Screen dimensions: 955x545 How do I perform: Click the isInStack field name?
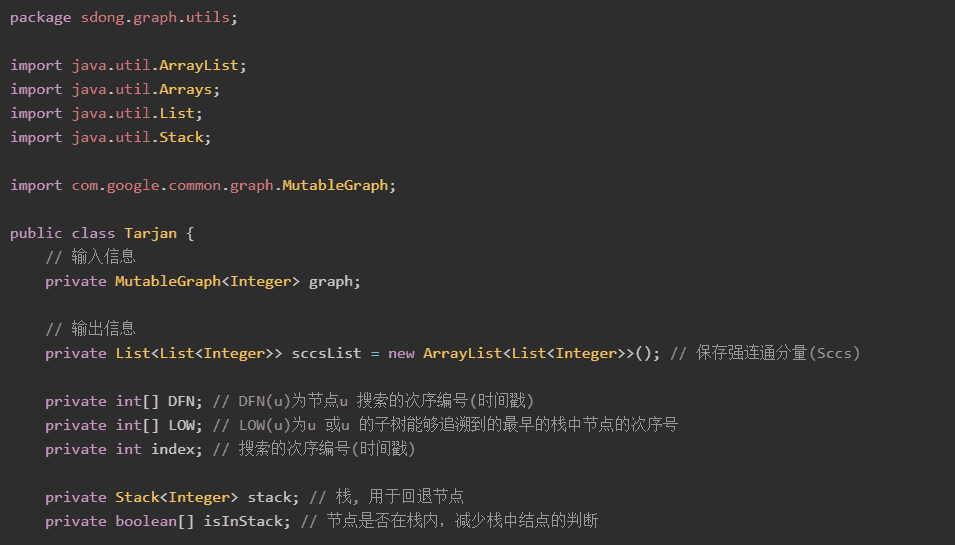243,521
